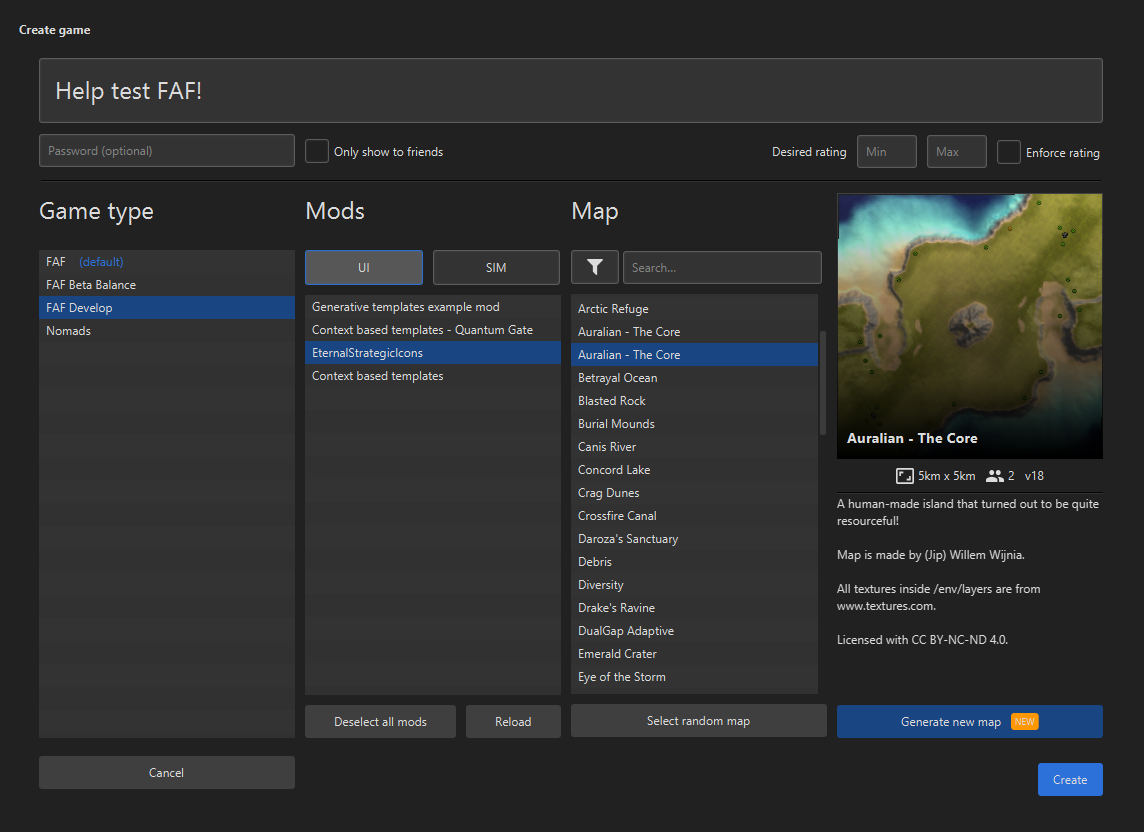The image size is (1144, 832).
Task: Click the Min rating input
Action: (886, 152)
